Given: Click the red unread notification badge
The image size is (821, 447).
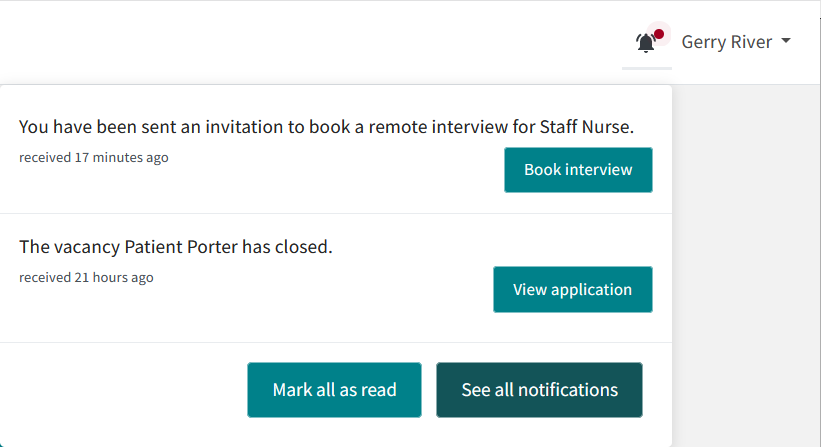Looking at the screenshot, I should click(659, 34).
